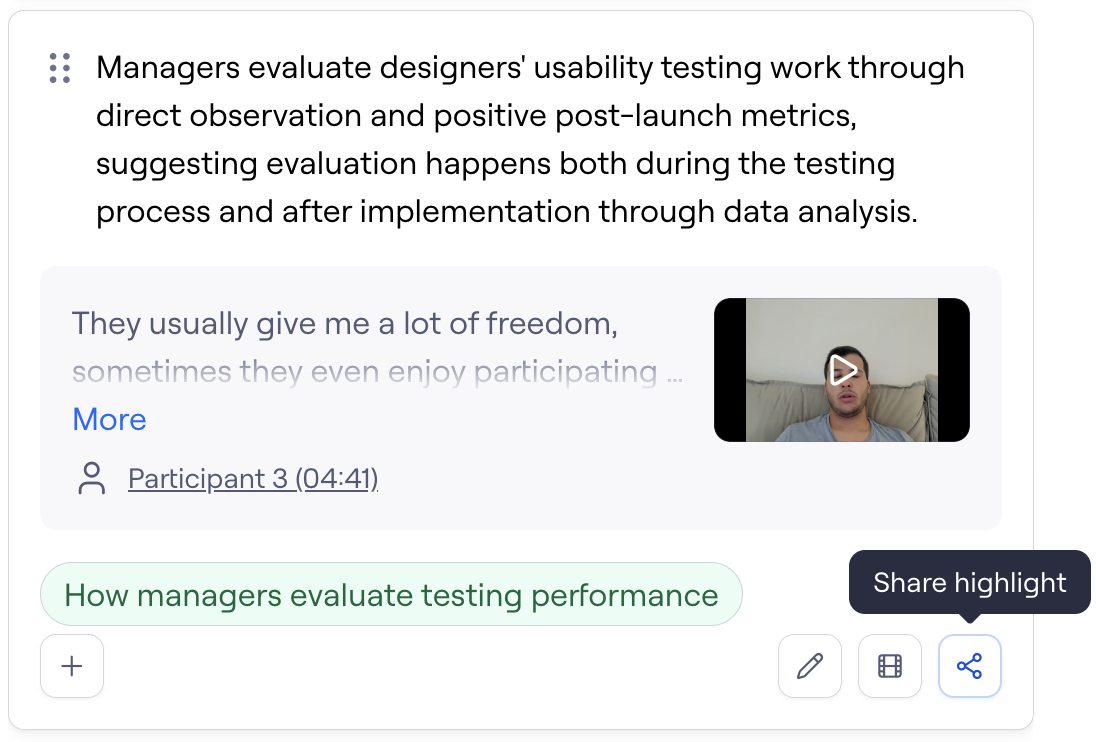Select the "How managers evaluate testing performance" tag
The height and width of the screenshot is (742, 1096).
click(x=391, y=595)
